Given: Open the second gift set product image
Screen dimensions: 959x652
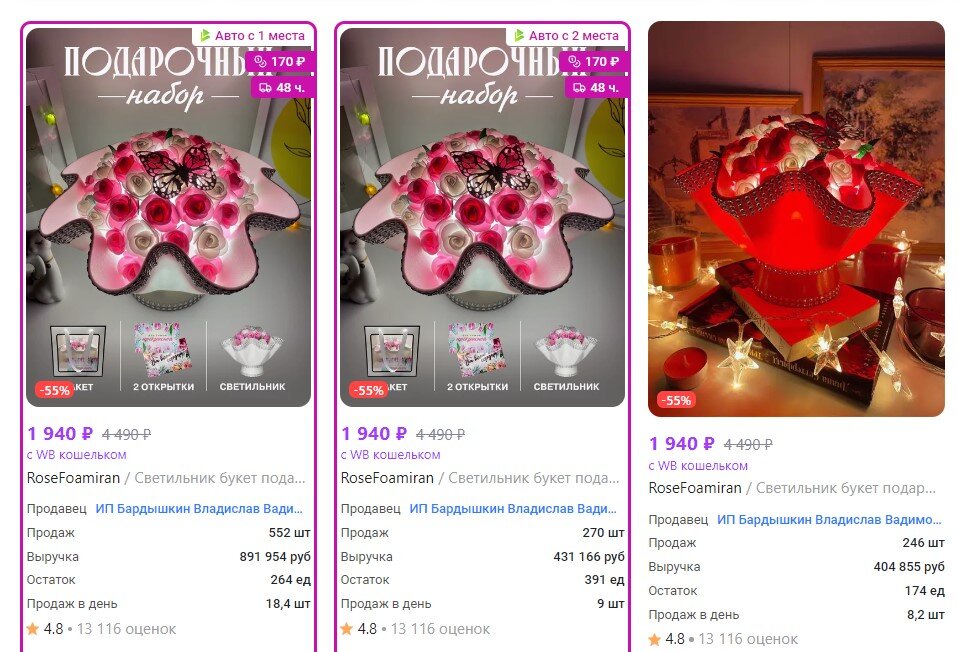Looking at the screenshot, I should coord(482,217).
